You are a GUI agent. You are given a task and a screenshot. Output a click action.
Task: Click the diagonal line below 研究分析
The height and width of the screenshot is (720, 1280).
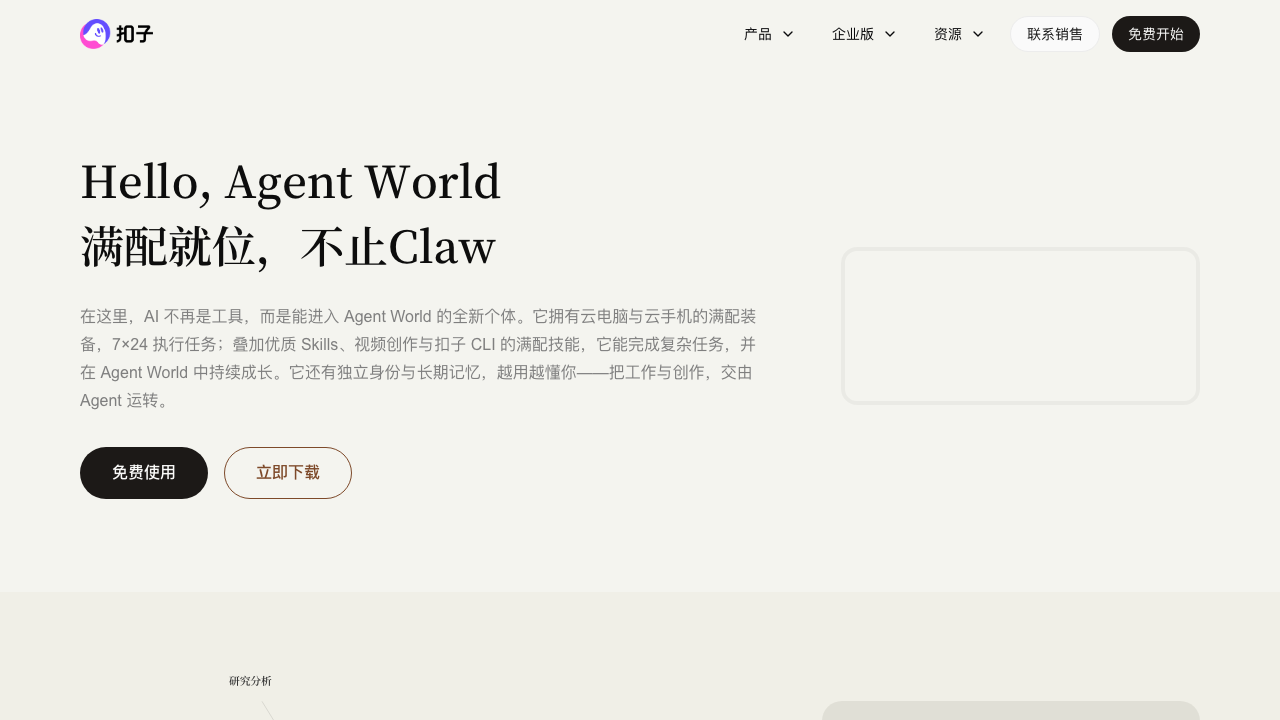[268, 711]
